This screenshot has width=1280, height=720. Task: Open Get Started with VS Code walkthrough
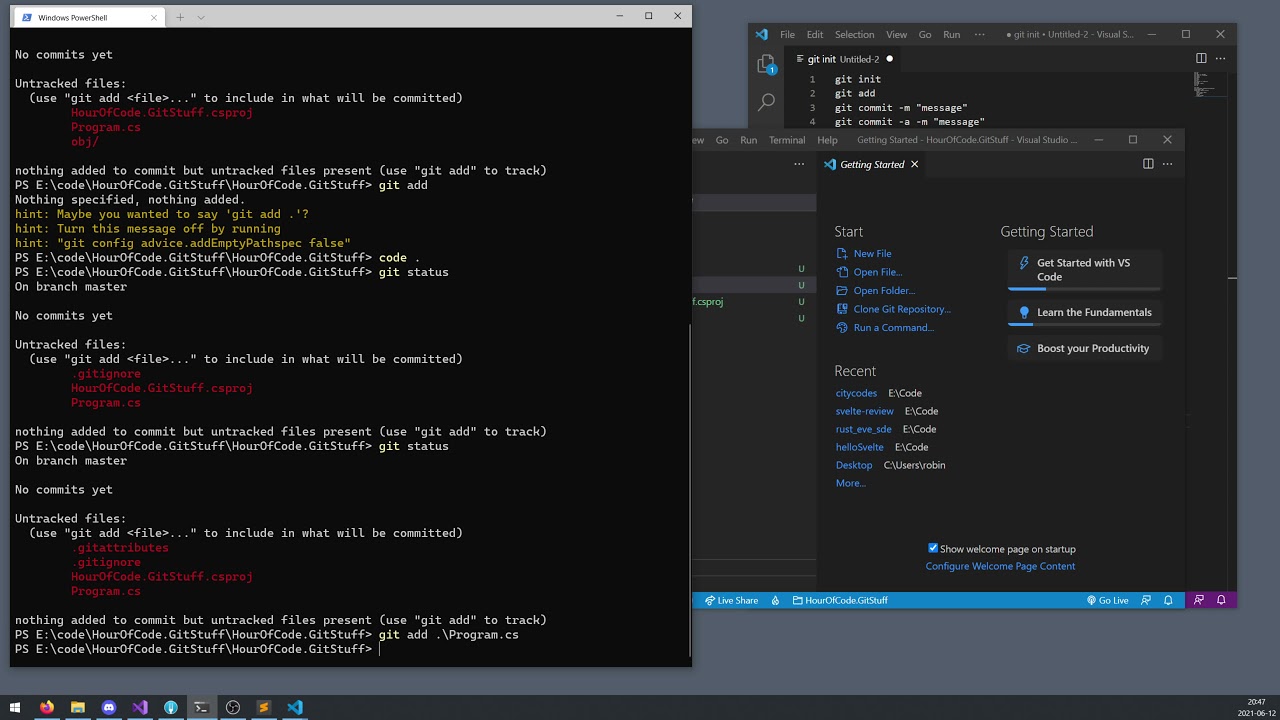pyautogui.click(x=1085, y=270)
